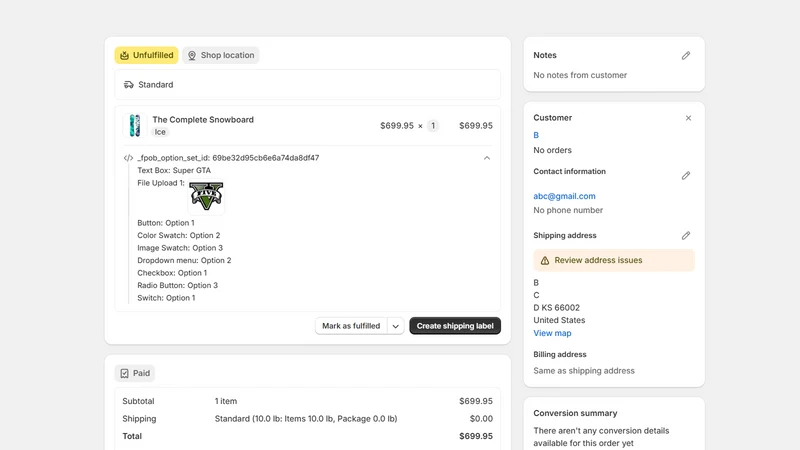Edit contact information pencil icon
The width and height of the screenshot is (800, 450).
point(686,176)
